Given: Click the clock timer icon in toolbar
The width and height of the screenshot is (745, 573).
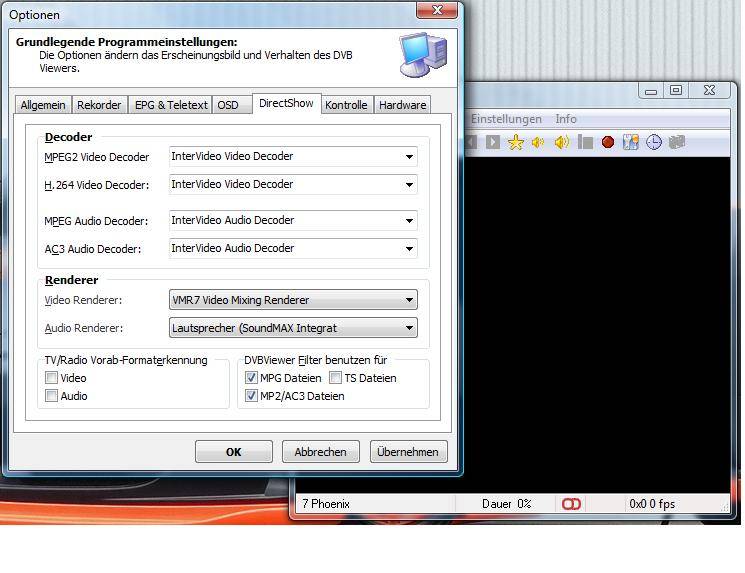Looking at the screenshot, I should (654, 142).
